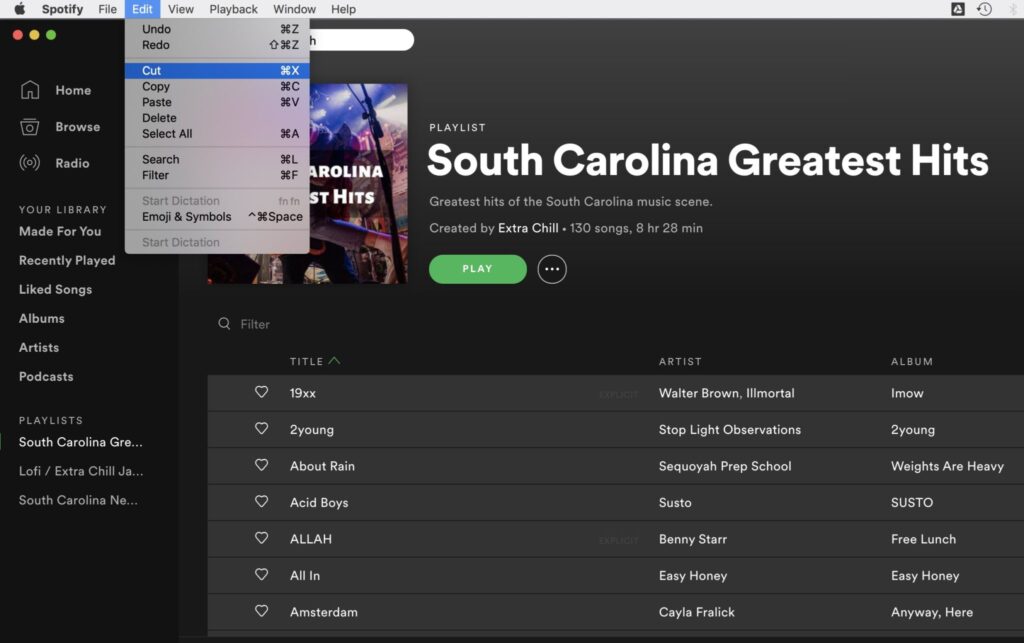Click the Home icon in sidebar
Viewport: 1024px width, 643px height.
coord(30,90)
